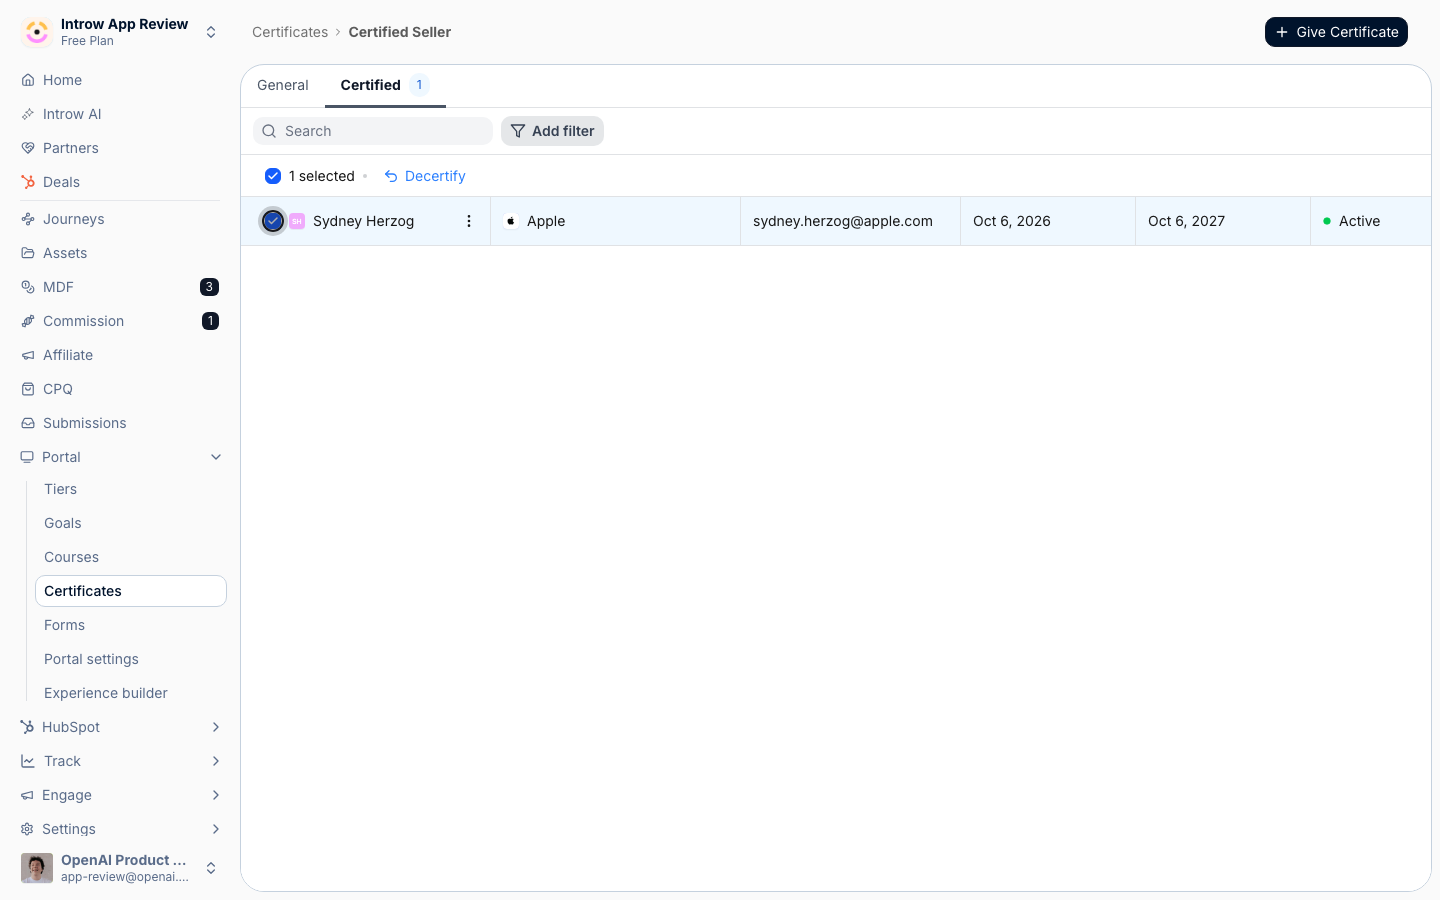Click the Give Certificate button
1440x900 pixels.
(1336, 32)
